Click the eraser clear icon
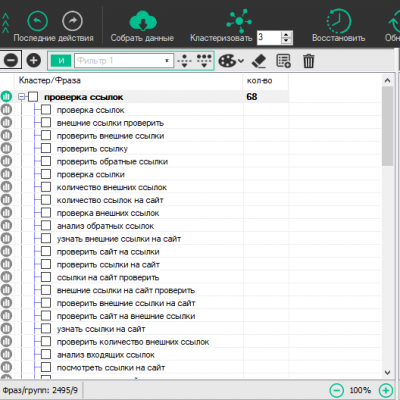Screen dimensions: 400x400 pos(259,61)
